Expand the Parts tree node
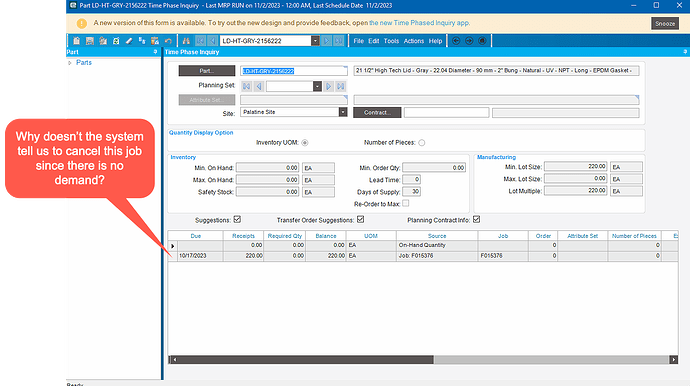This screenshot has height=386, width=690. pyautogui.click(x=70, y=63)
